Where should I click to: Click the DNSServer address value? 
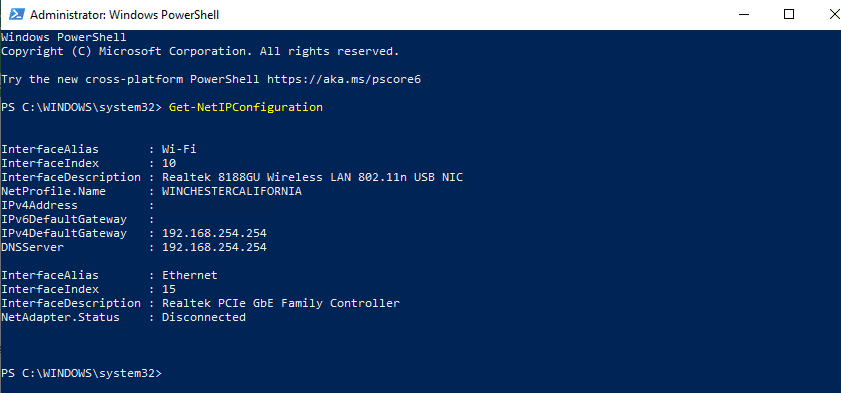214,247
